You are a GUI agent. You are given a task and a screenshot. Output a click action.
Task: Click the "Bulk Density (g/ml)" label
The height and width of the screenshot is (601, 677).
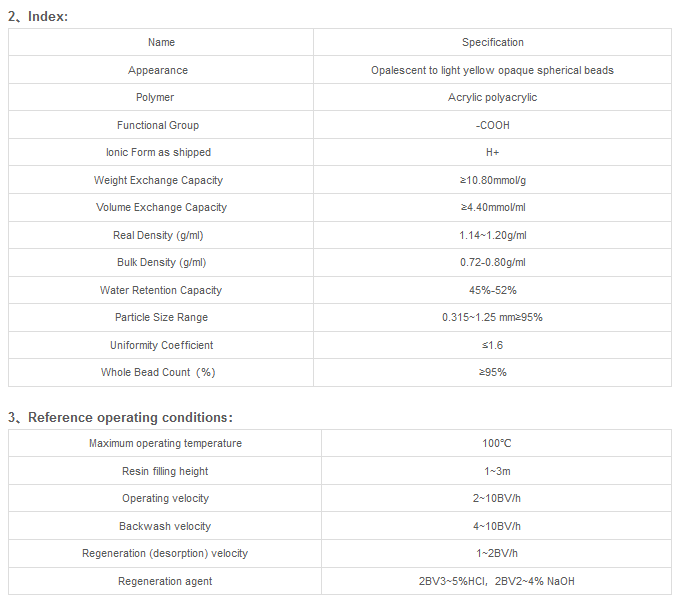click(x=161, y=263)
